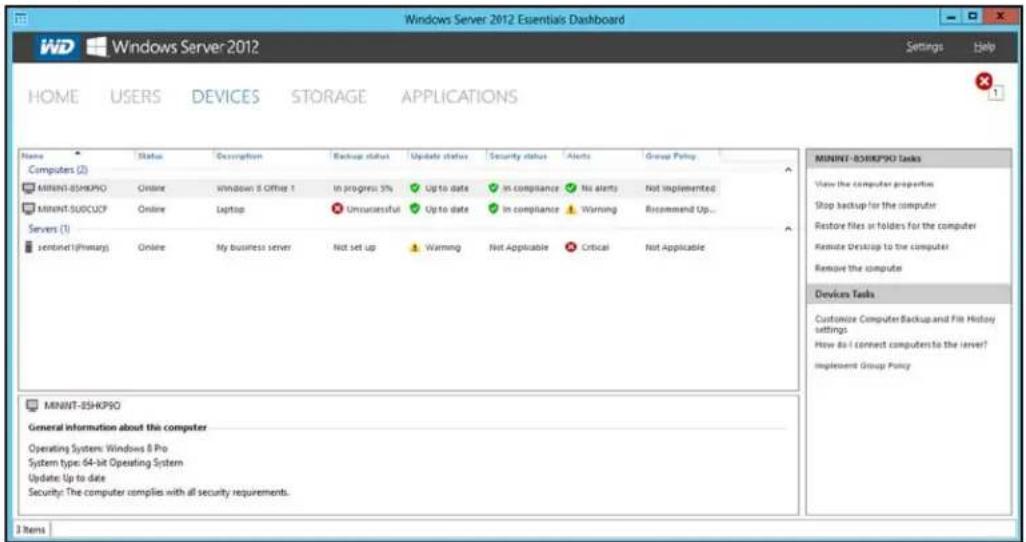Click the Windows logo beside Windows Server 2012

96,47
